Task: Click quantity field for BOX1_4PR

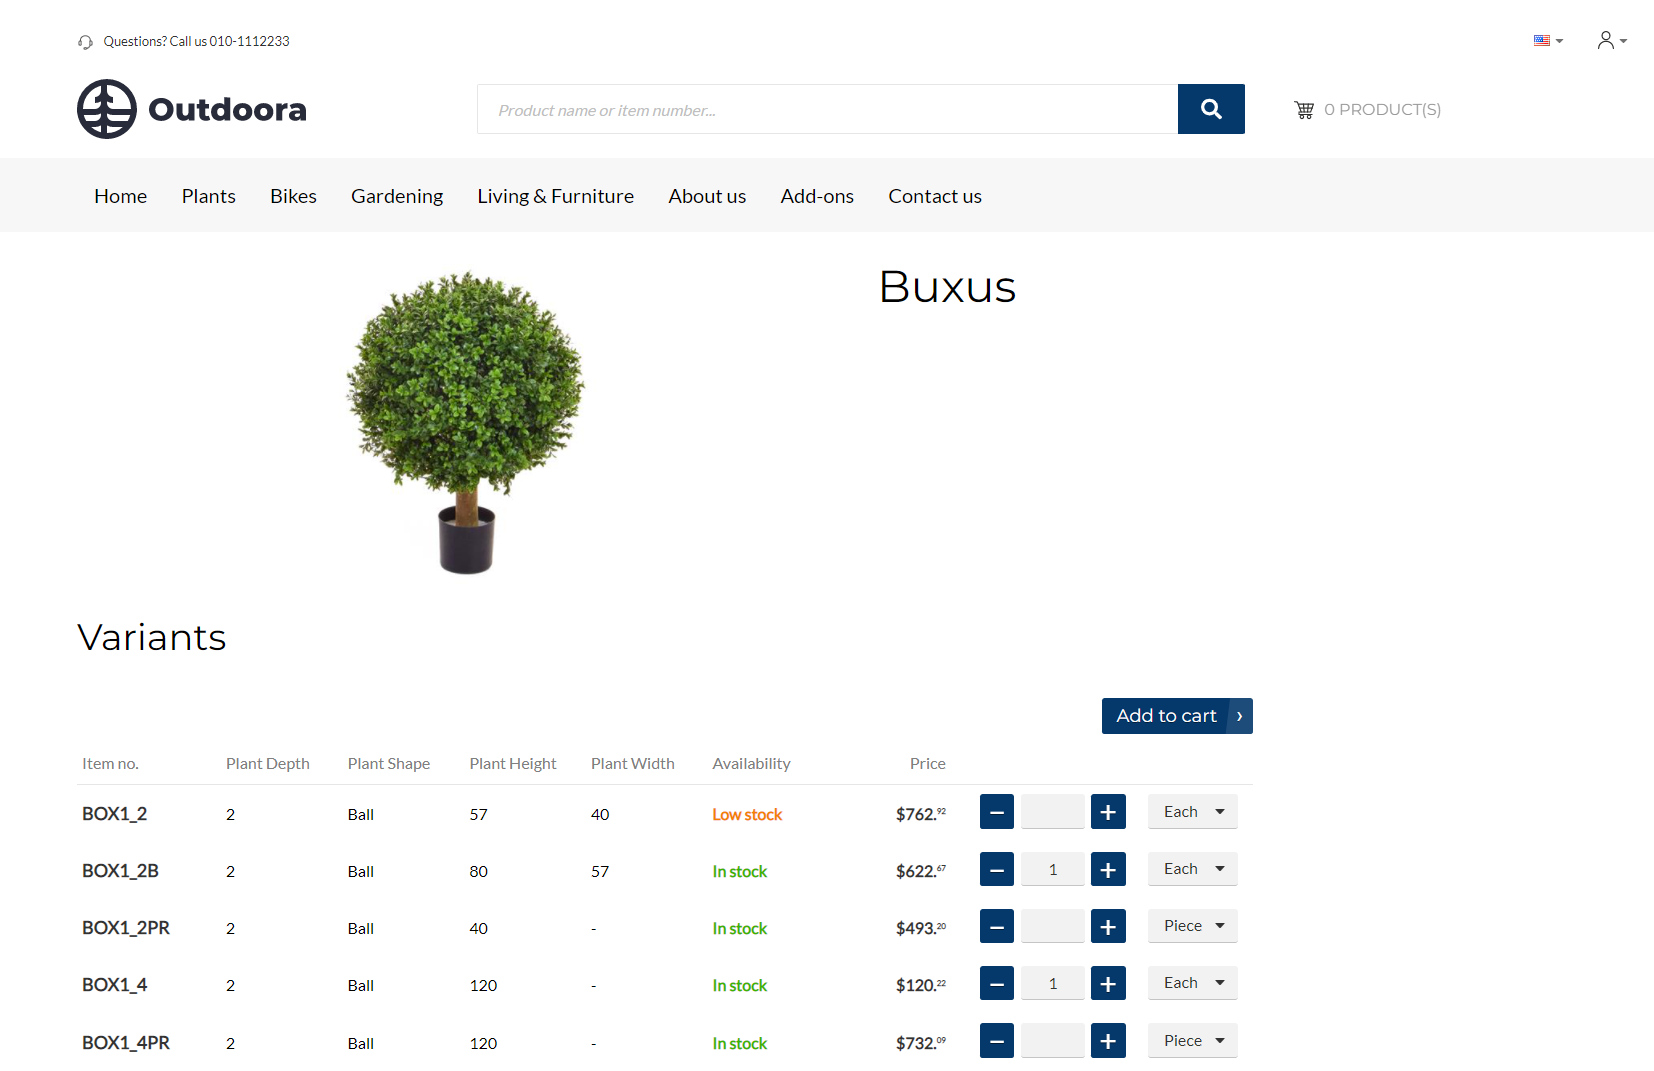Action: [x=1052, y=1041]
